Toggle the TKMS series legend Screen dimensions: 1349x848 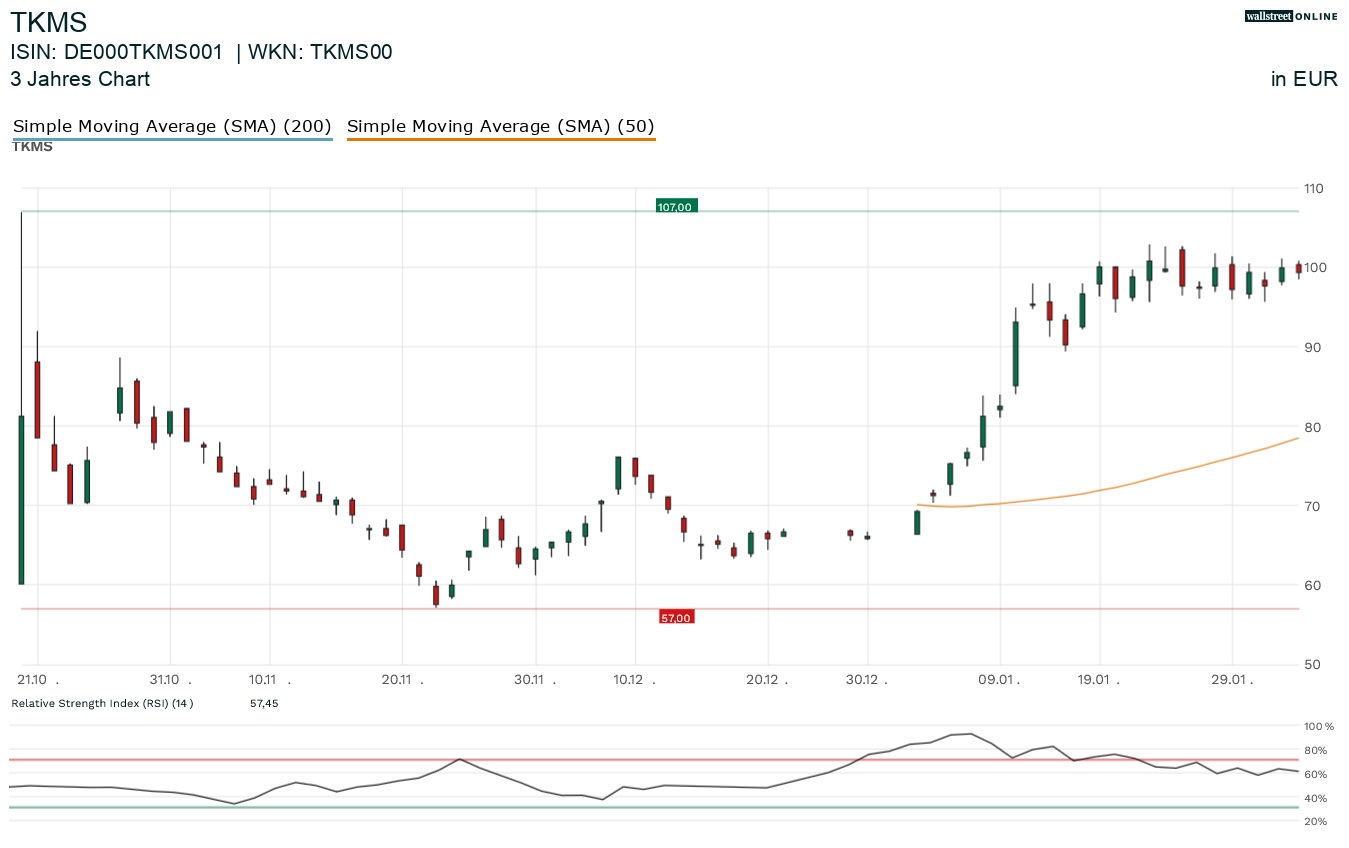[31, 146]
